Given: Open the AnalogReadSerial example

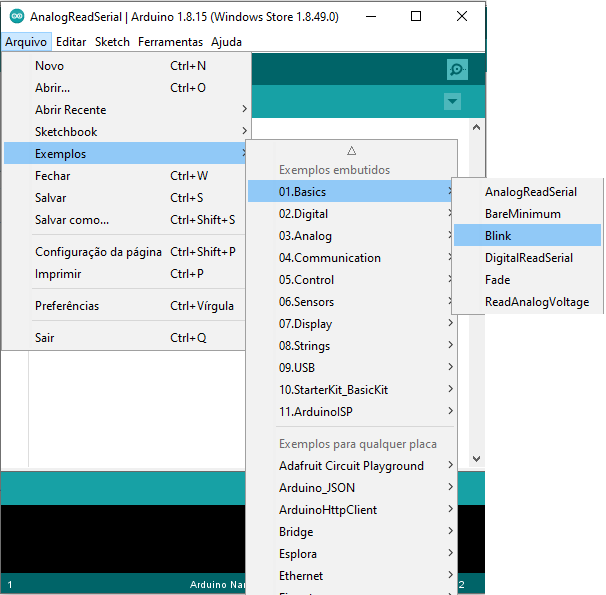Looking at the screenshot, I should (x=528, y=192).
